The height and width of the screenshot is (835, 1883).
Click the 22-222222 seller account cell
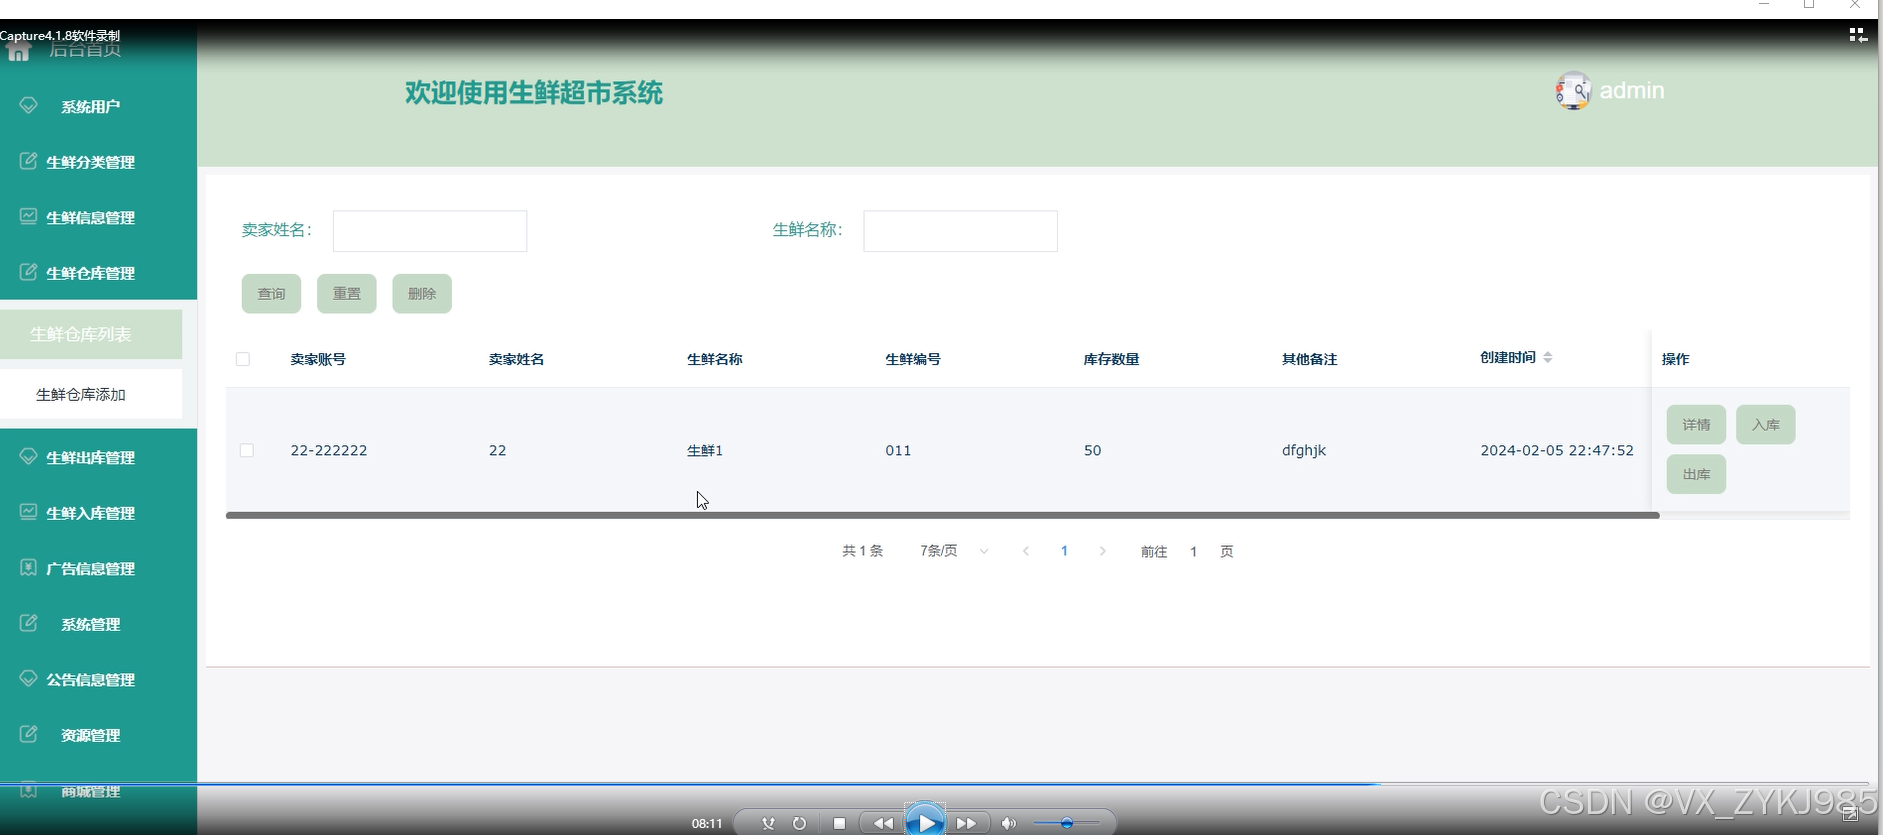pyautogui.click(x=329, y=450)
